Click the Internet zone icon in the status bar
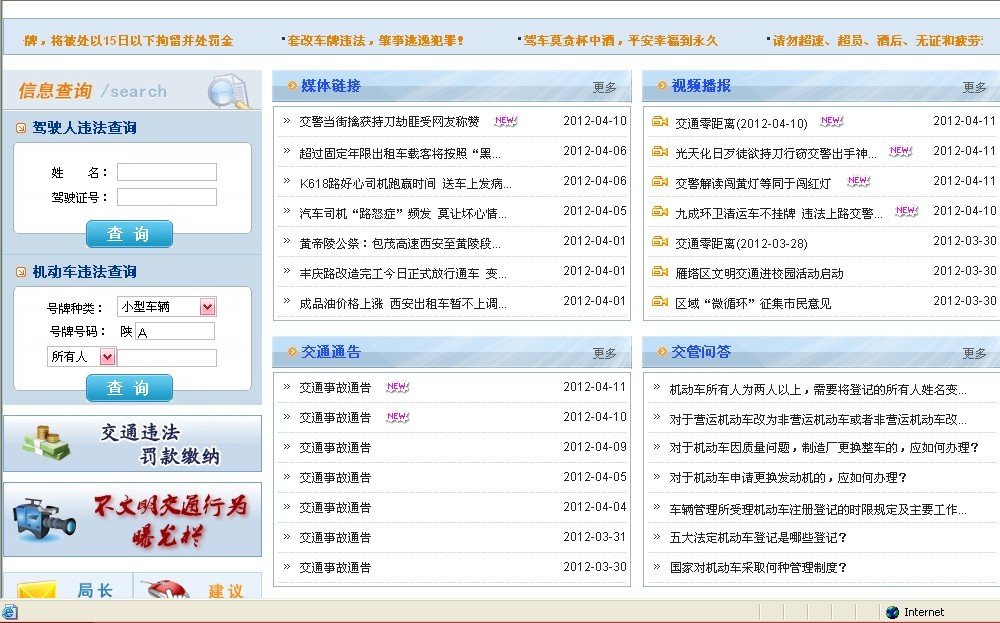1000x623 pixels. (x=891, y=612)
